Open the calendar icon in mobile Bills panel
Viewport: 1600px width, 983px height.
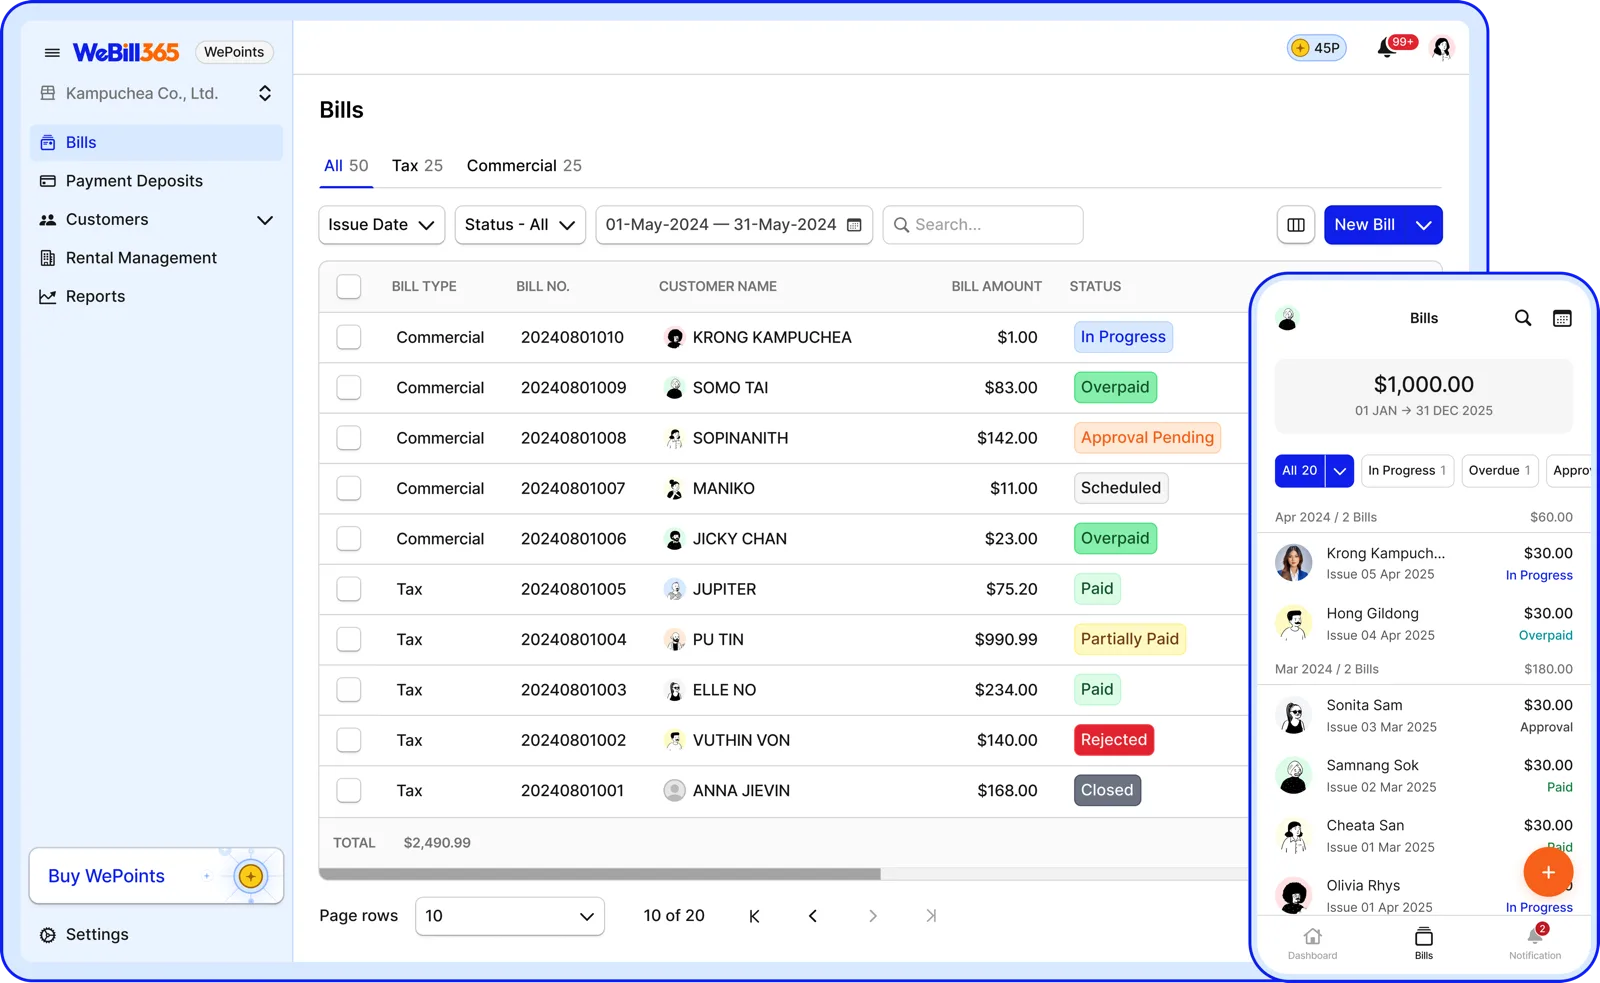[x=1562, y=318]
